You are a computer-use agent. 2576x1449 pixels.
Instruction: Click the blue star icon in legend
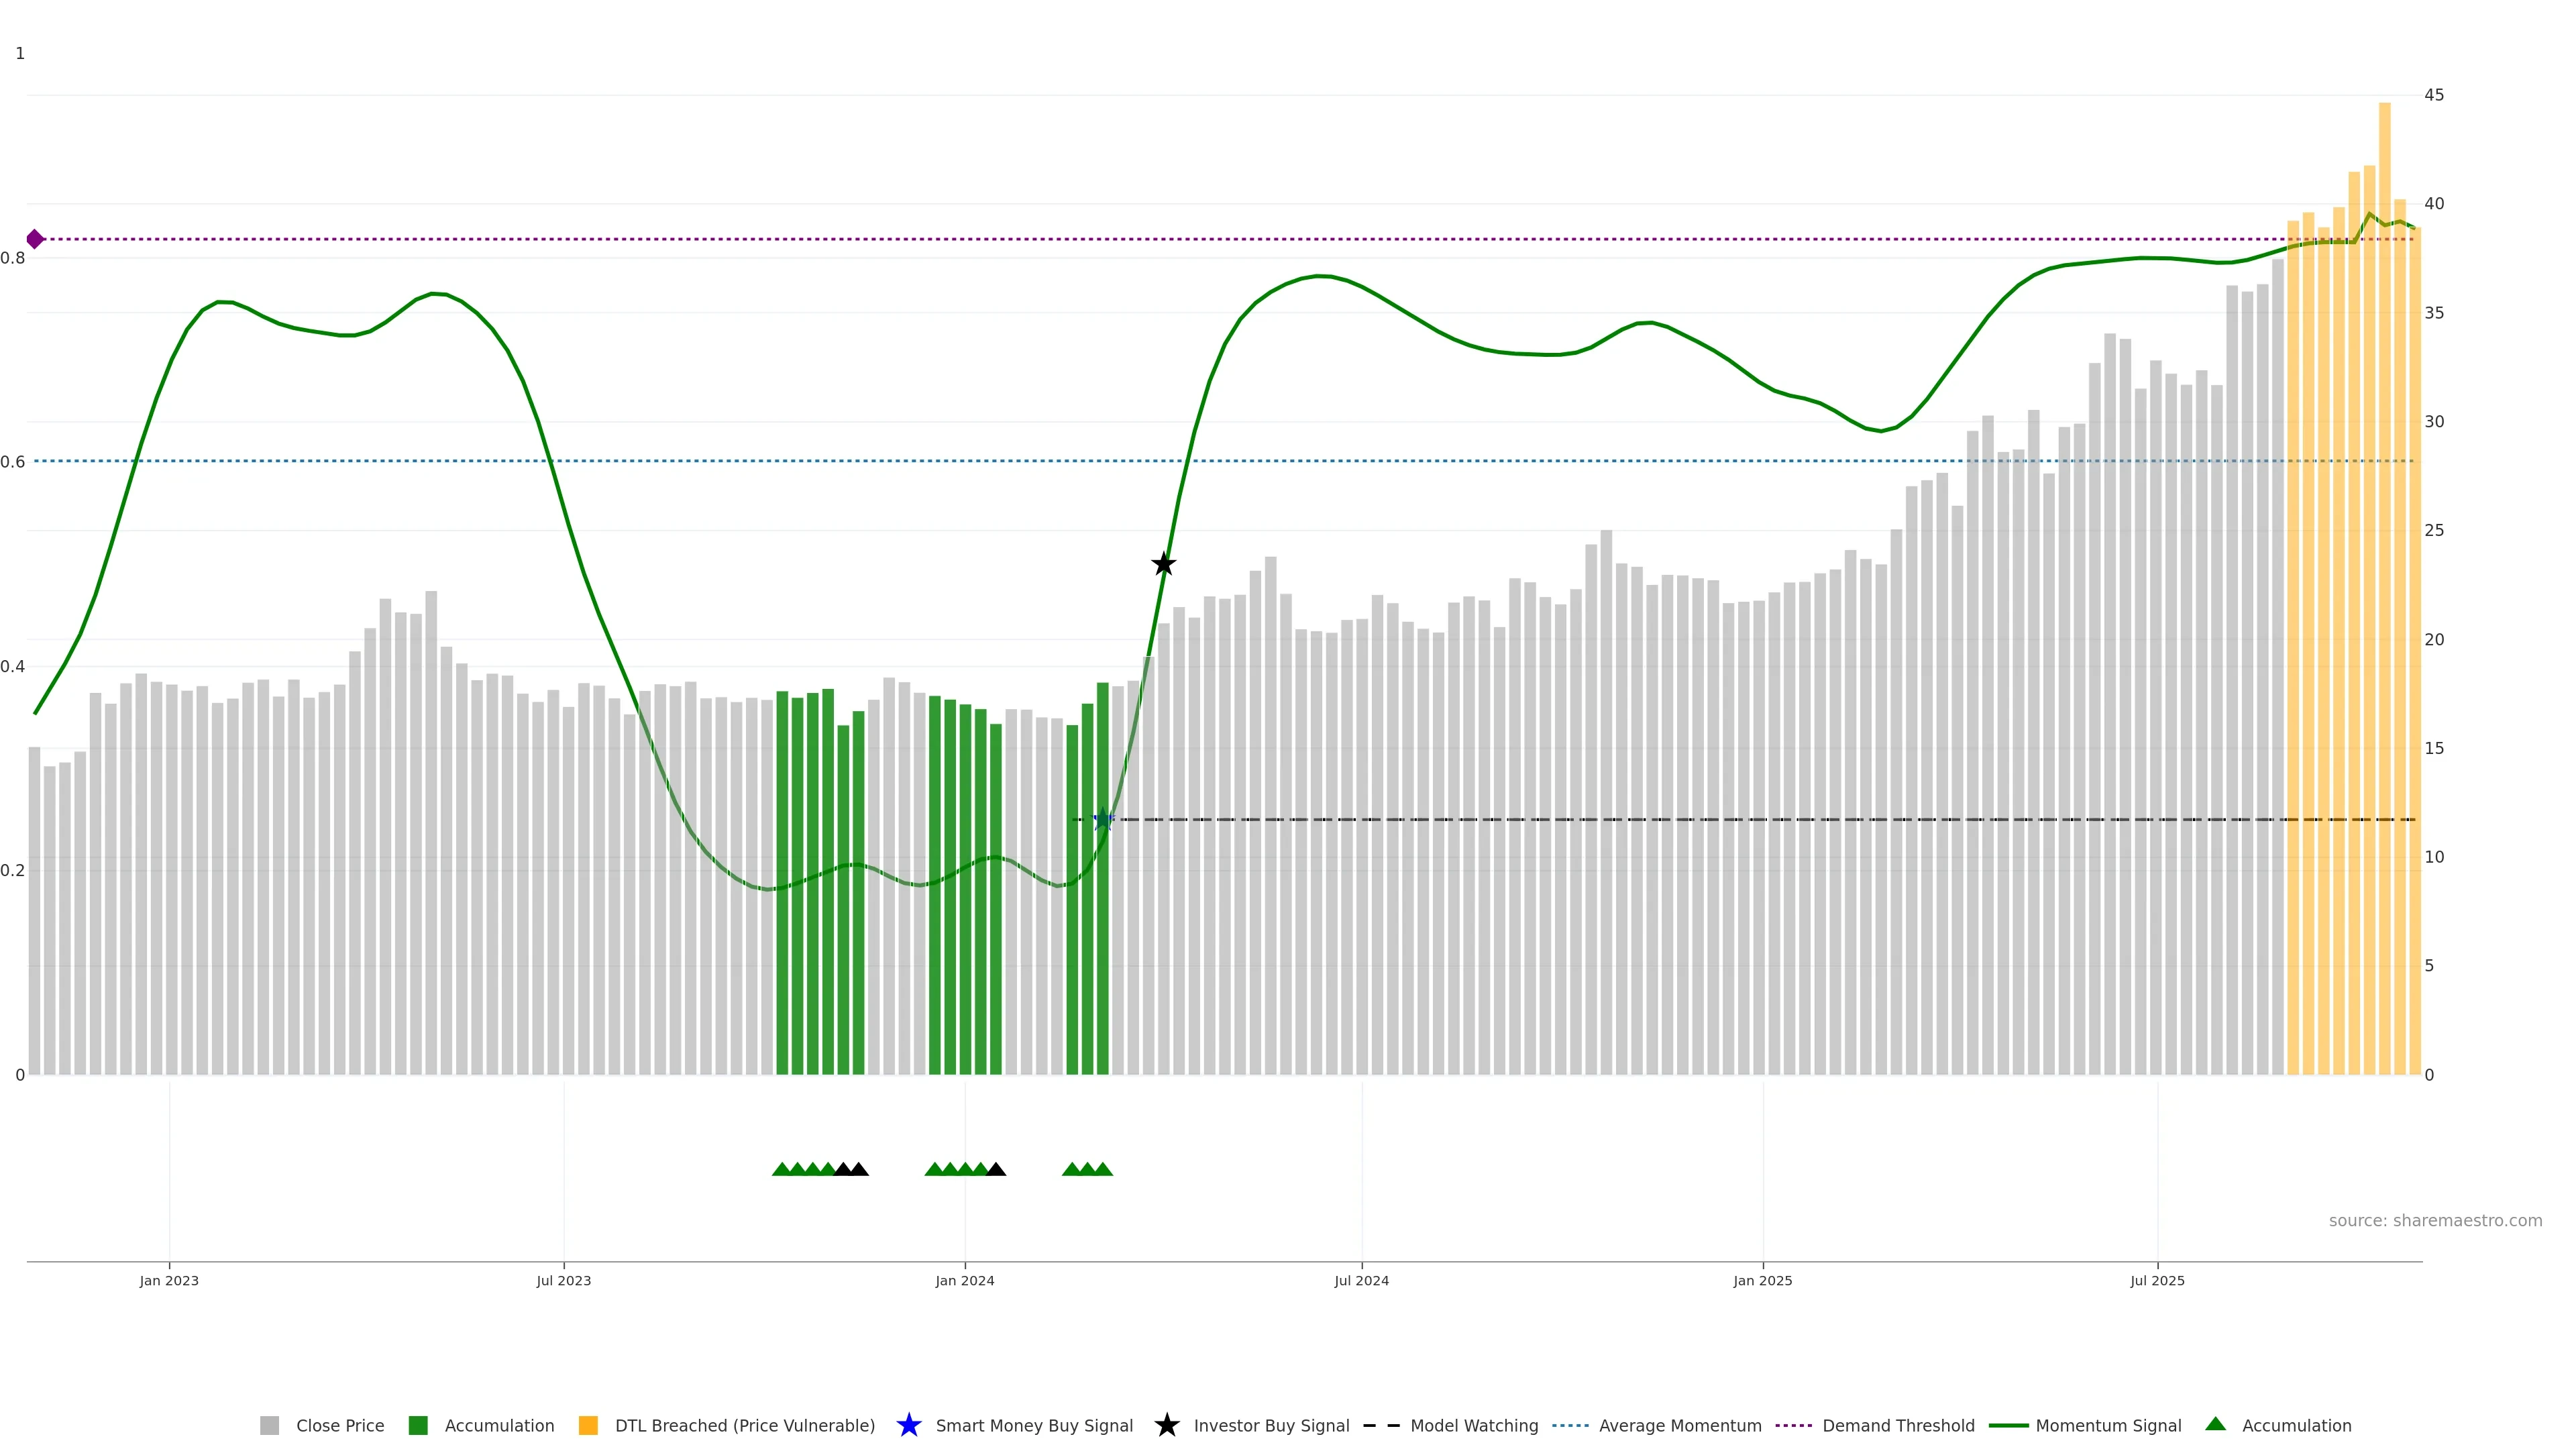pos(908,1425)
